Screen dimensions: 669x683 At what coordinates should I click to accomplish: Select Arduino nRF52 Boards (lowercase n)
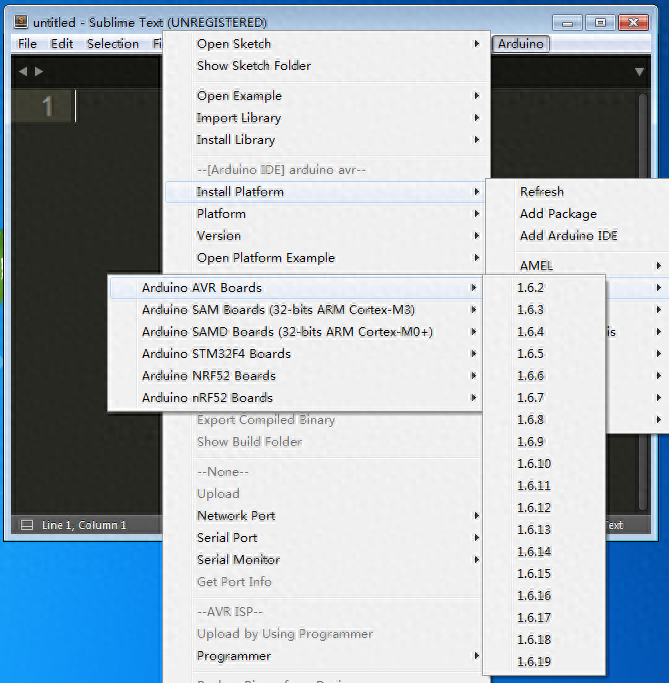pos(295,397)
